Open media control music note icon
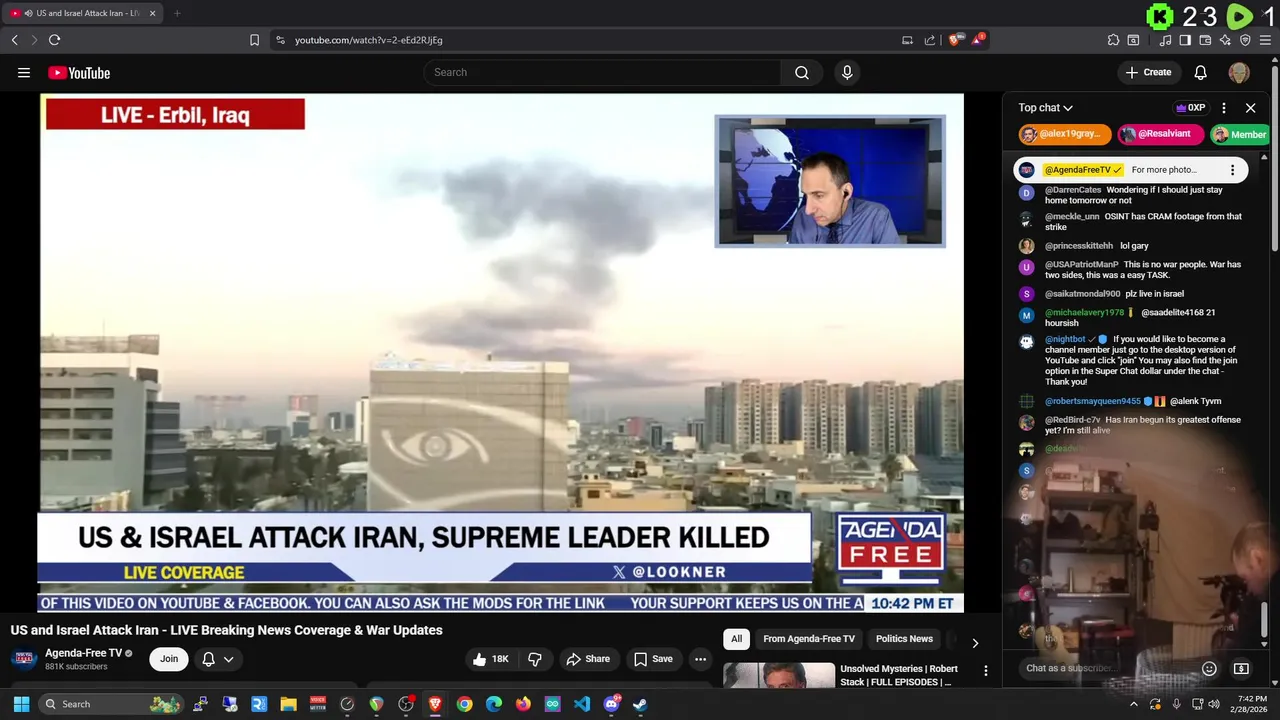Viewport: 1280px width, 720px height. click(x=1165, y=40)
